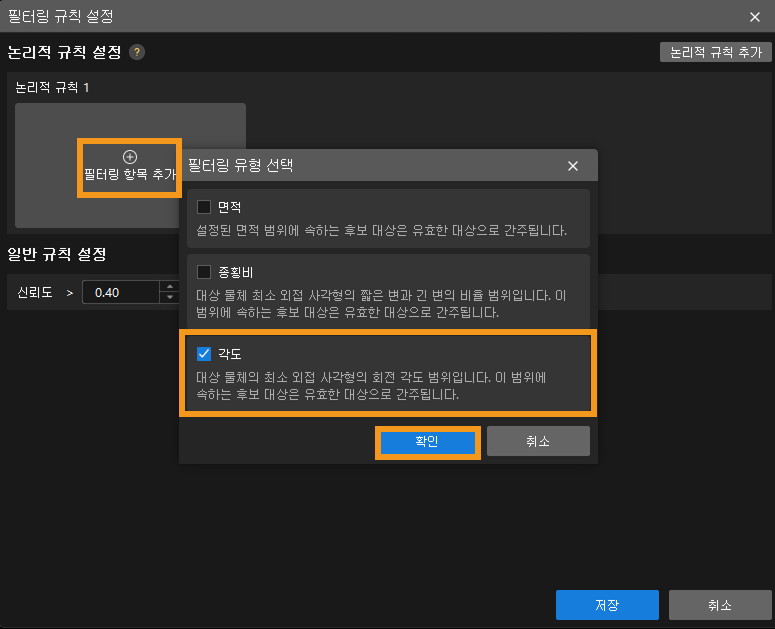Click the 각도 description text
The height and width of the screenshot is (629, 775).
[371, 386]
